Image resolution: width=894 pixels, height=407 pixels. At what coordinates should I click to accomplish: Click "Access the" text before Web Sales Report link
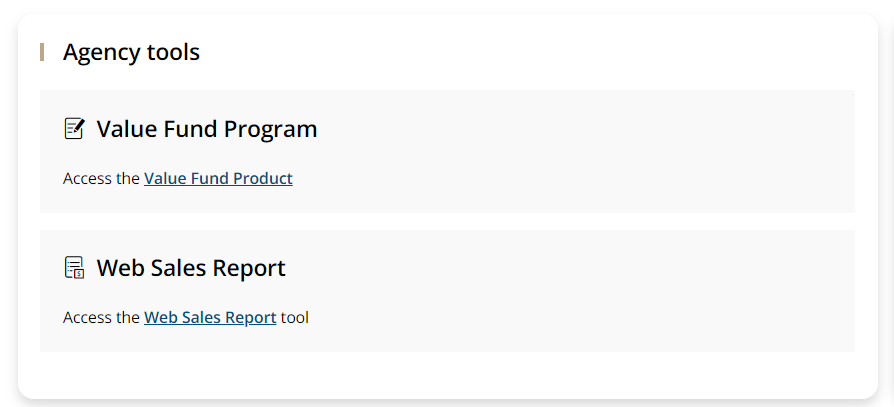[x=101, y=318]
